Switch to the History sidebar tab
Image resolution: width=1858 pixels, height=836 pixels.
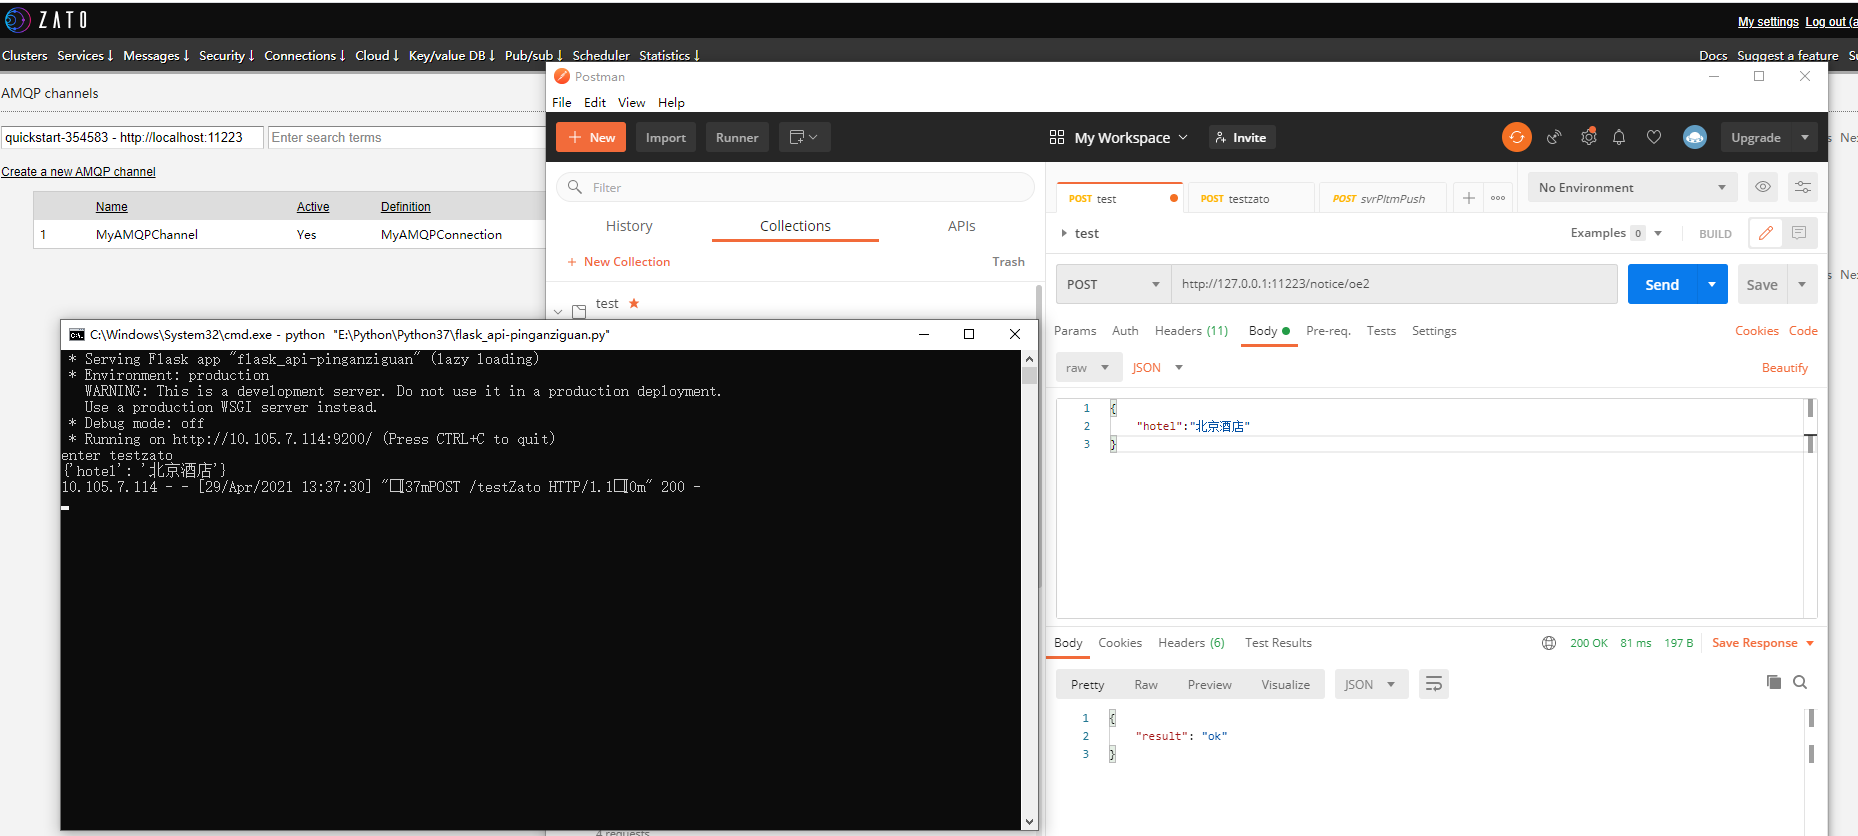tap(629, 226)
